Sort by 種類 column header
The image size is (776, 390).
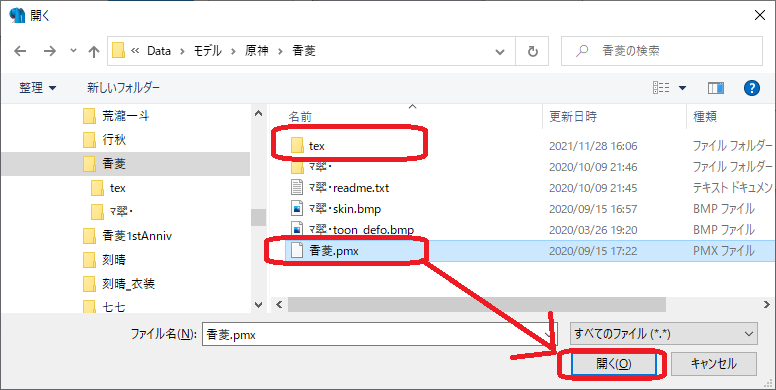(705, 117)
